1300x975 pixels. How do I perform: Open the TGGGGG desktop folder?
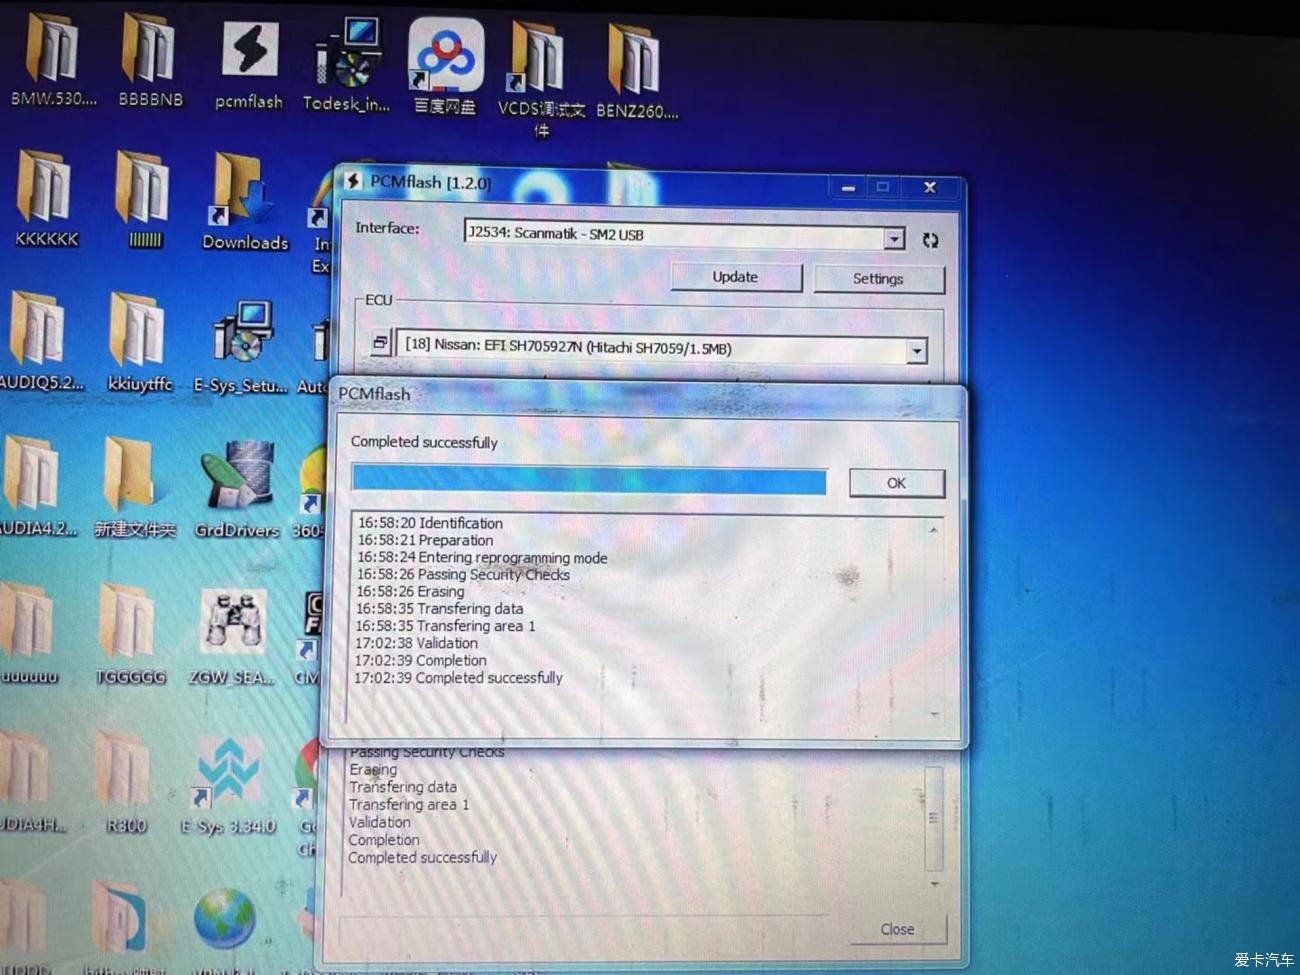tap(129, 634)
